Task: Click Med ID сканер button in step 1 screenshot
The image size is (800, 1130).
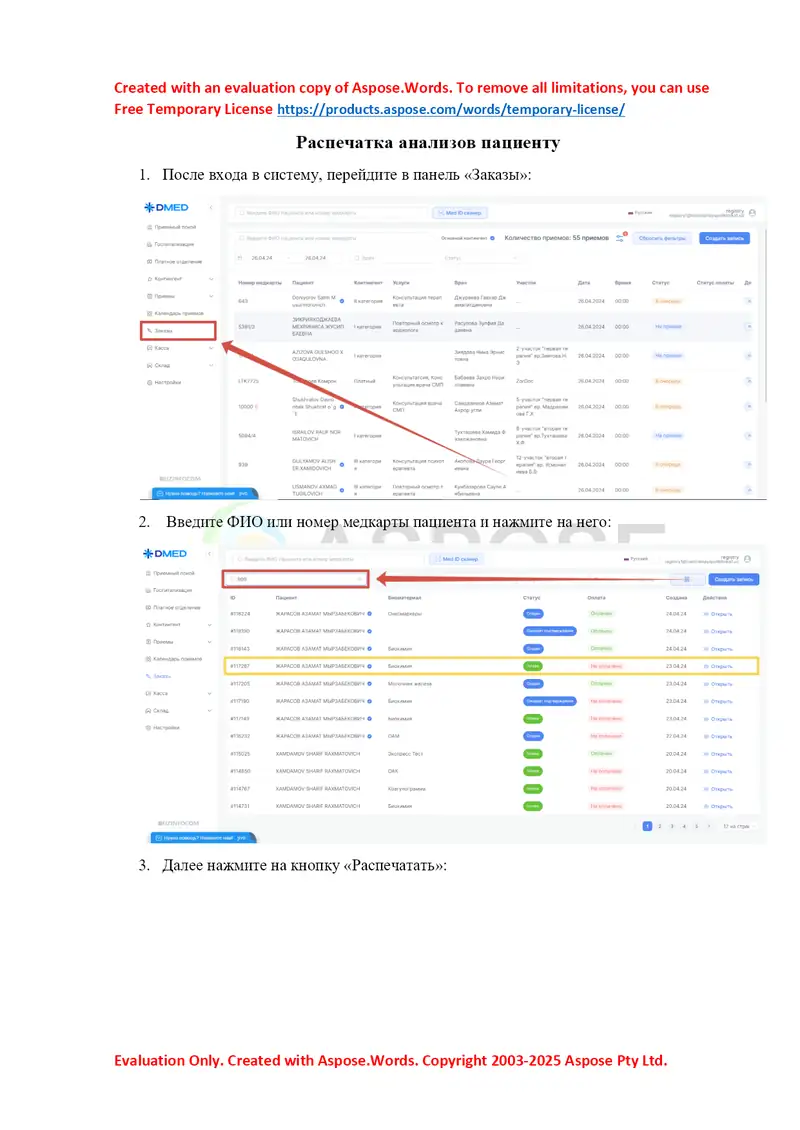Action: pyautogui.click(x=460, y=213)
